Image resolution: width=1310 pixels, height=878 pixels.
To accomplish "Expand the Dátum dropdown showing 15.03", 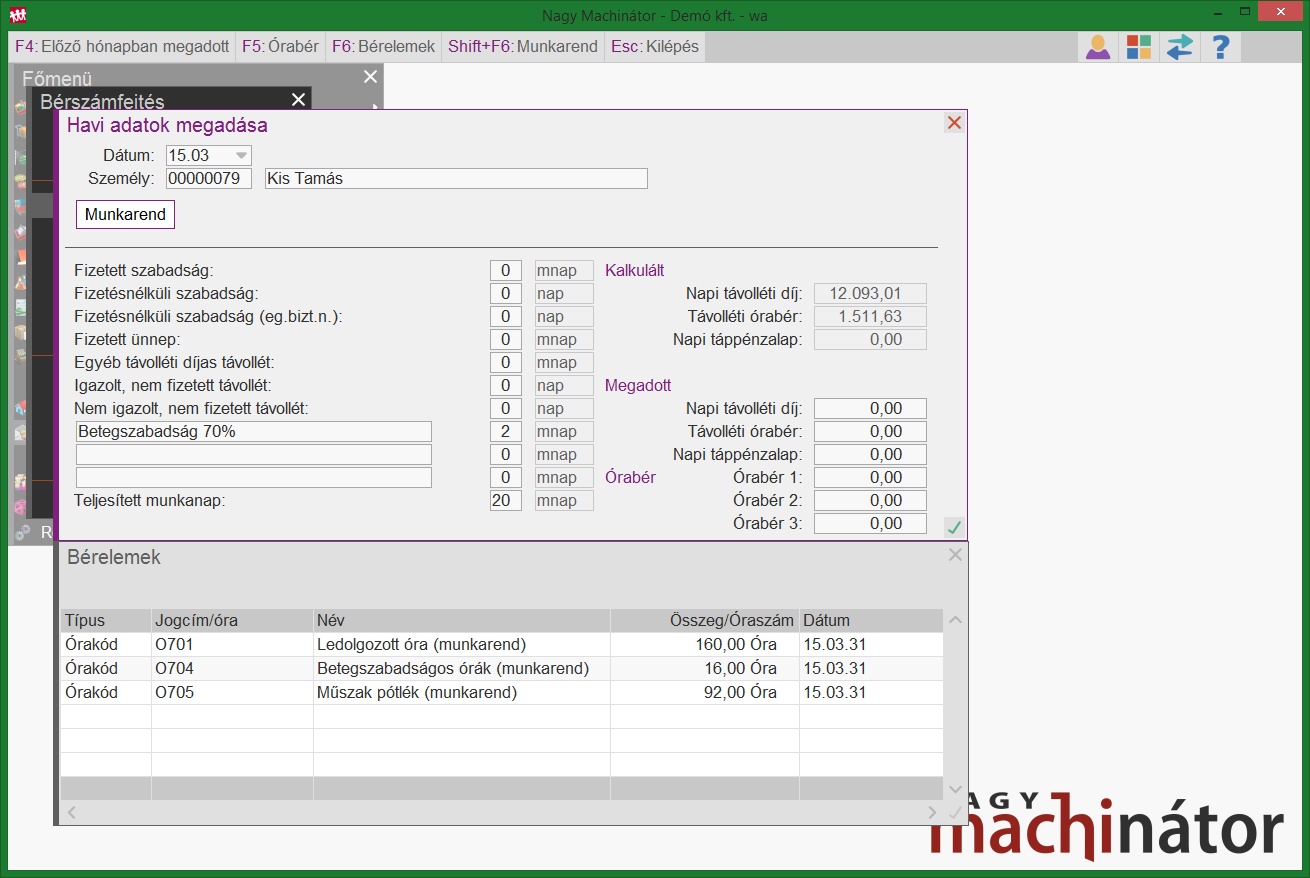I will click(241, 156).
